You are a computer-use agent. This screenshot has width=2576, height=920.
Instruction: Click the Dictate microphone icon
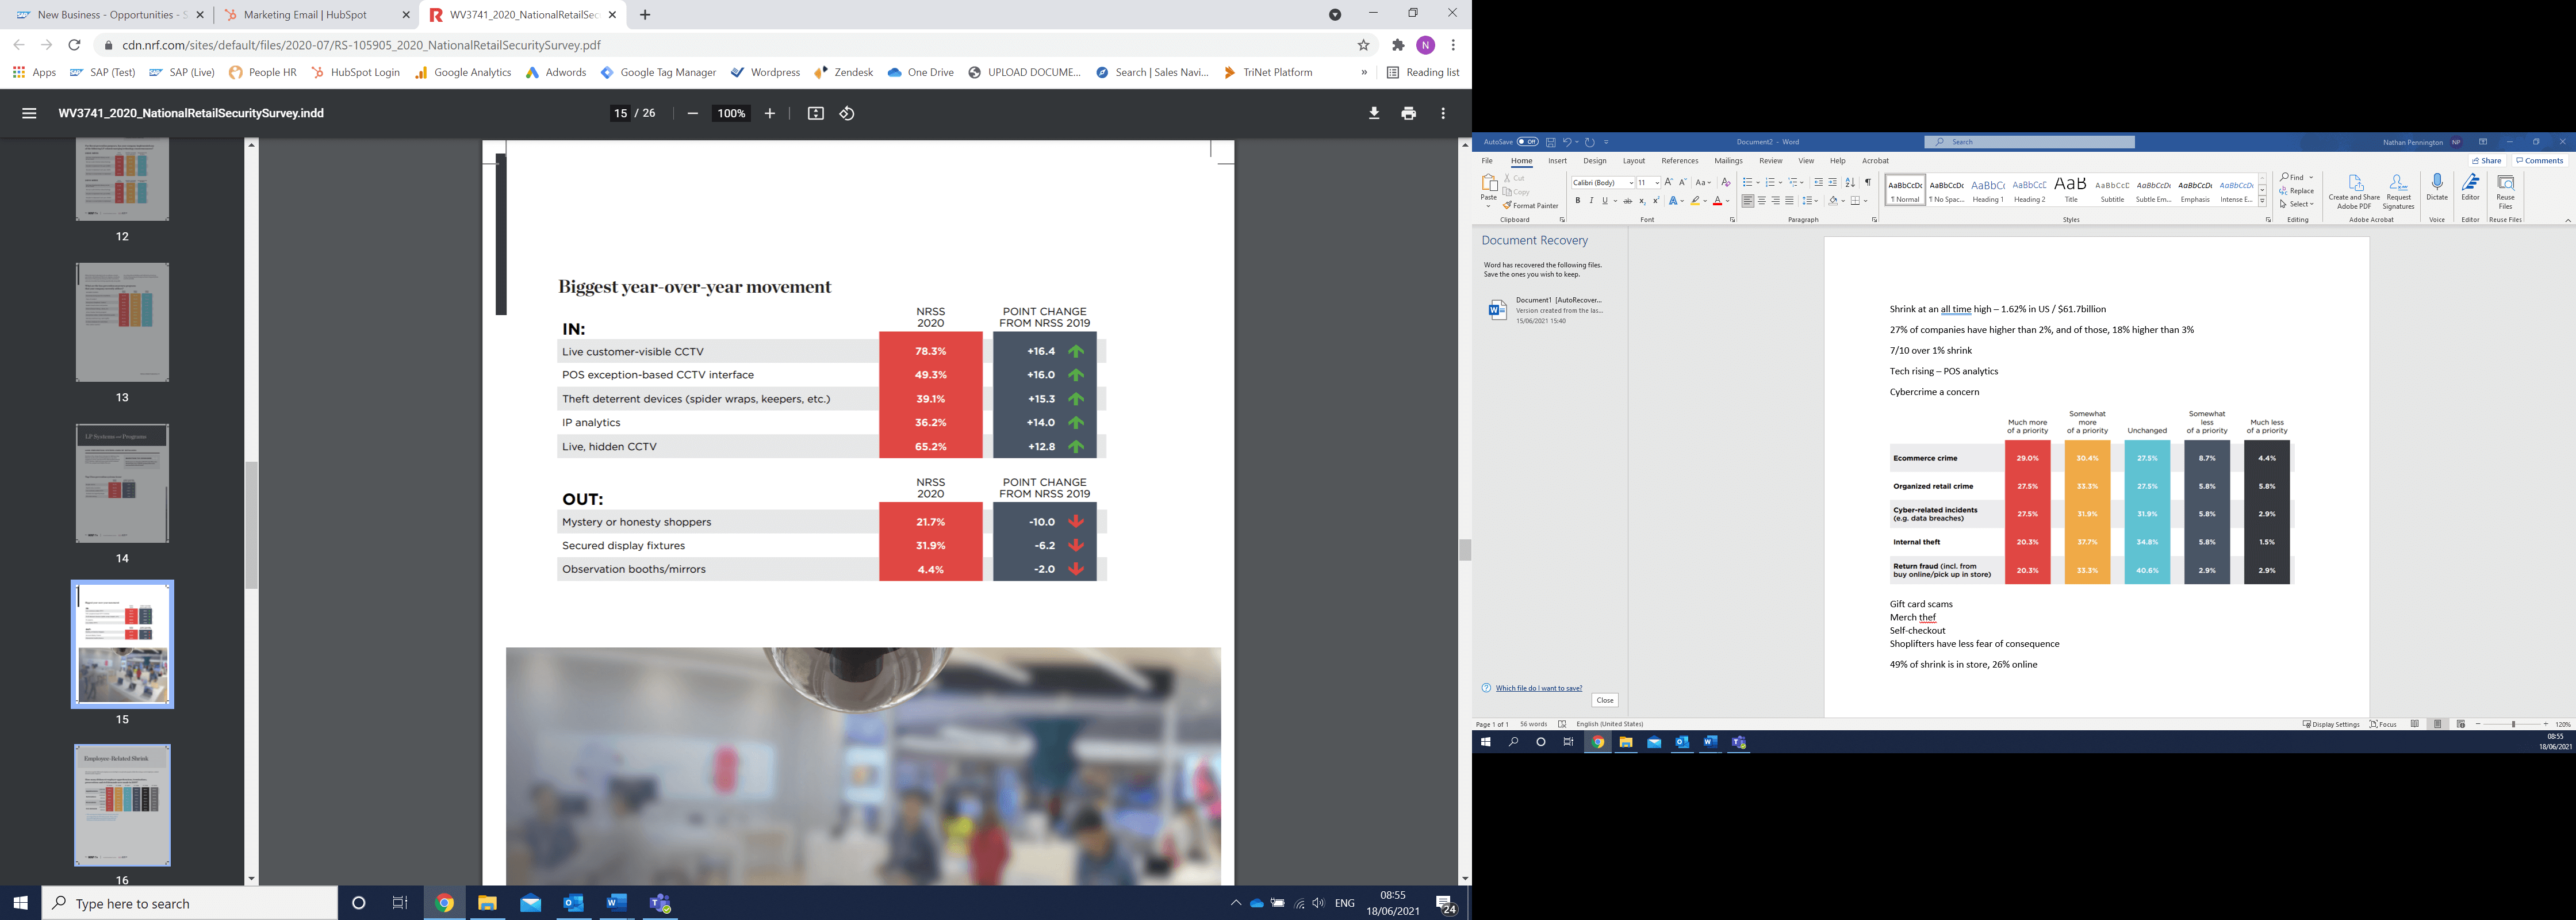tap(2437, 183)
